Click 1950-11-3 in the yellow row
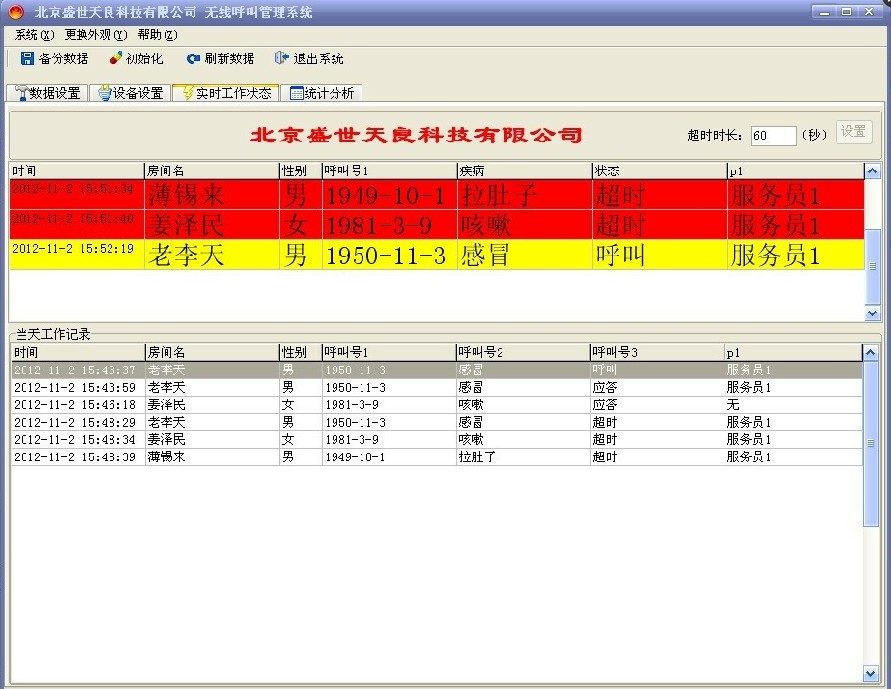The height and width of the screenshot is (689, 891). pos(385,256)
